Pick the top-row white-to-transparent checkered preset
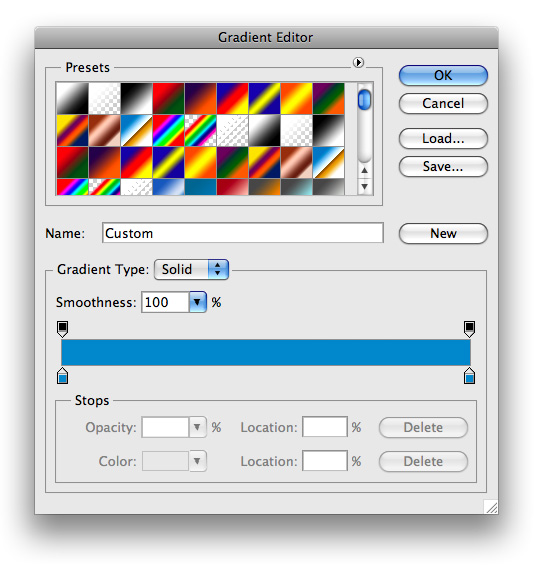The image size is (541, 573). click(x=105, y=98)
